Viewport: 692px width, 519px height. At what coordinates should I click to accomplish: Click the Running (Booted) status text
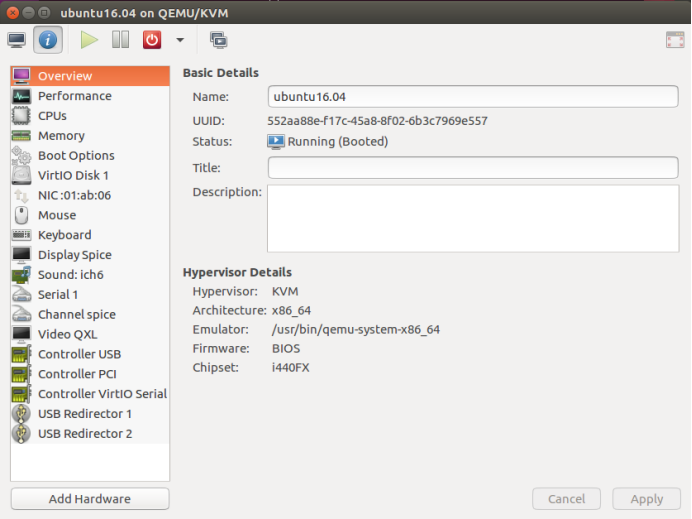pos(338,142)
